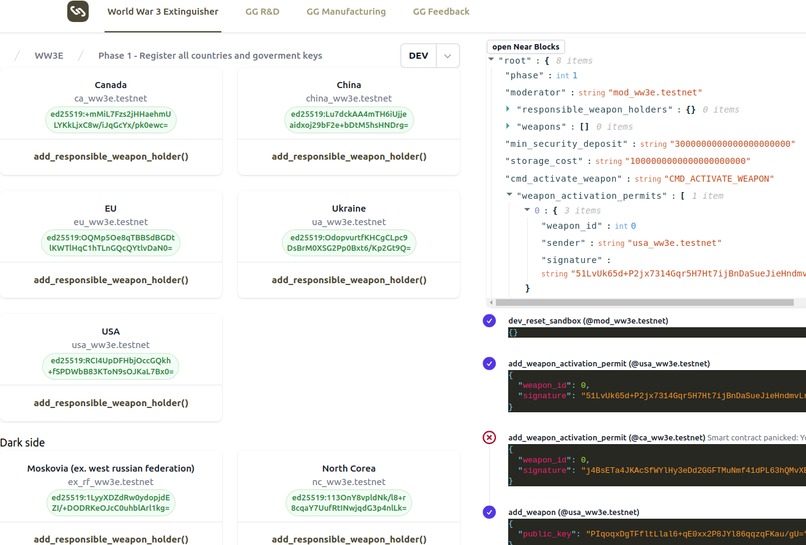Click nc_ww3e.testnet account under North Corea

coord(349,482)
